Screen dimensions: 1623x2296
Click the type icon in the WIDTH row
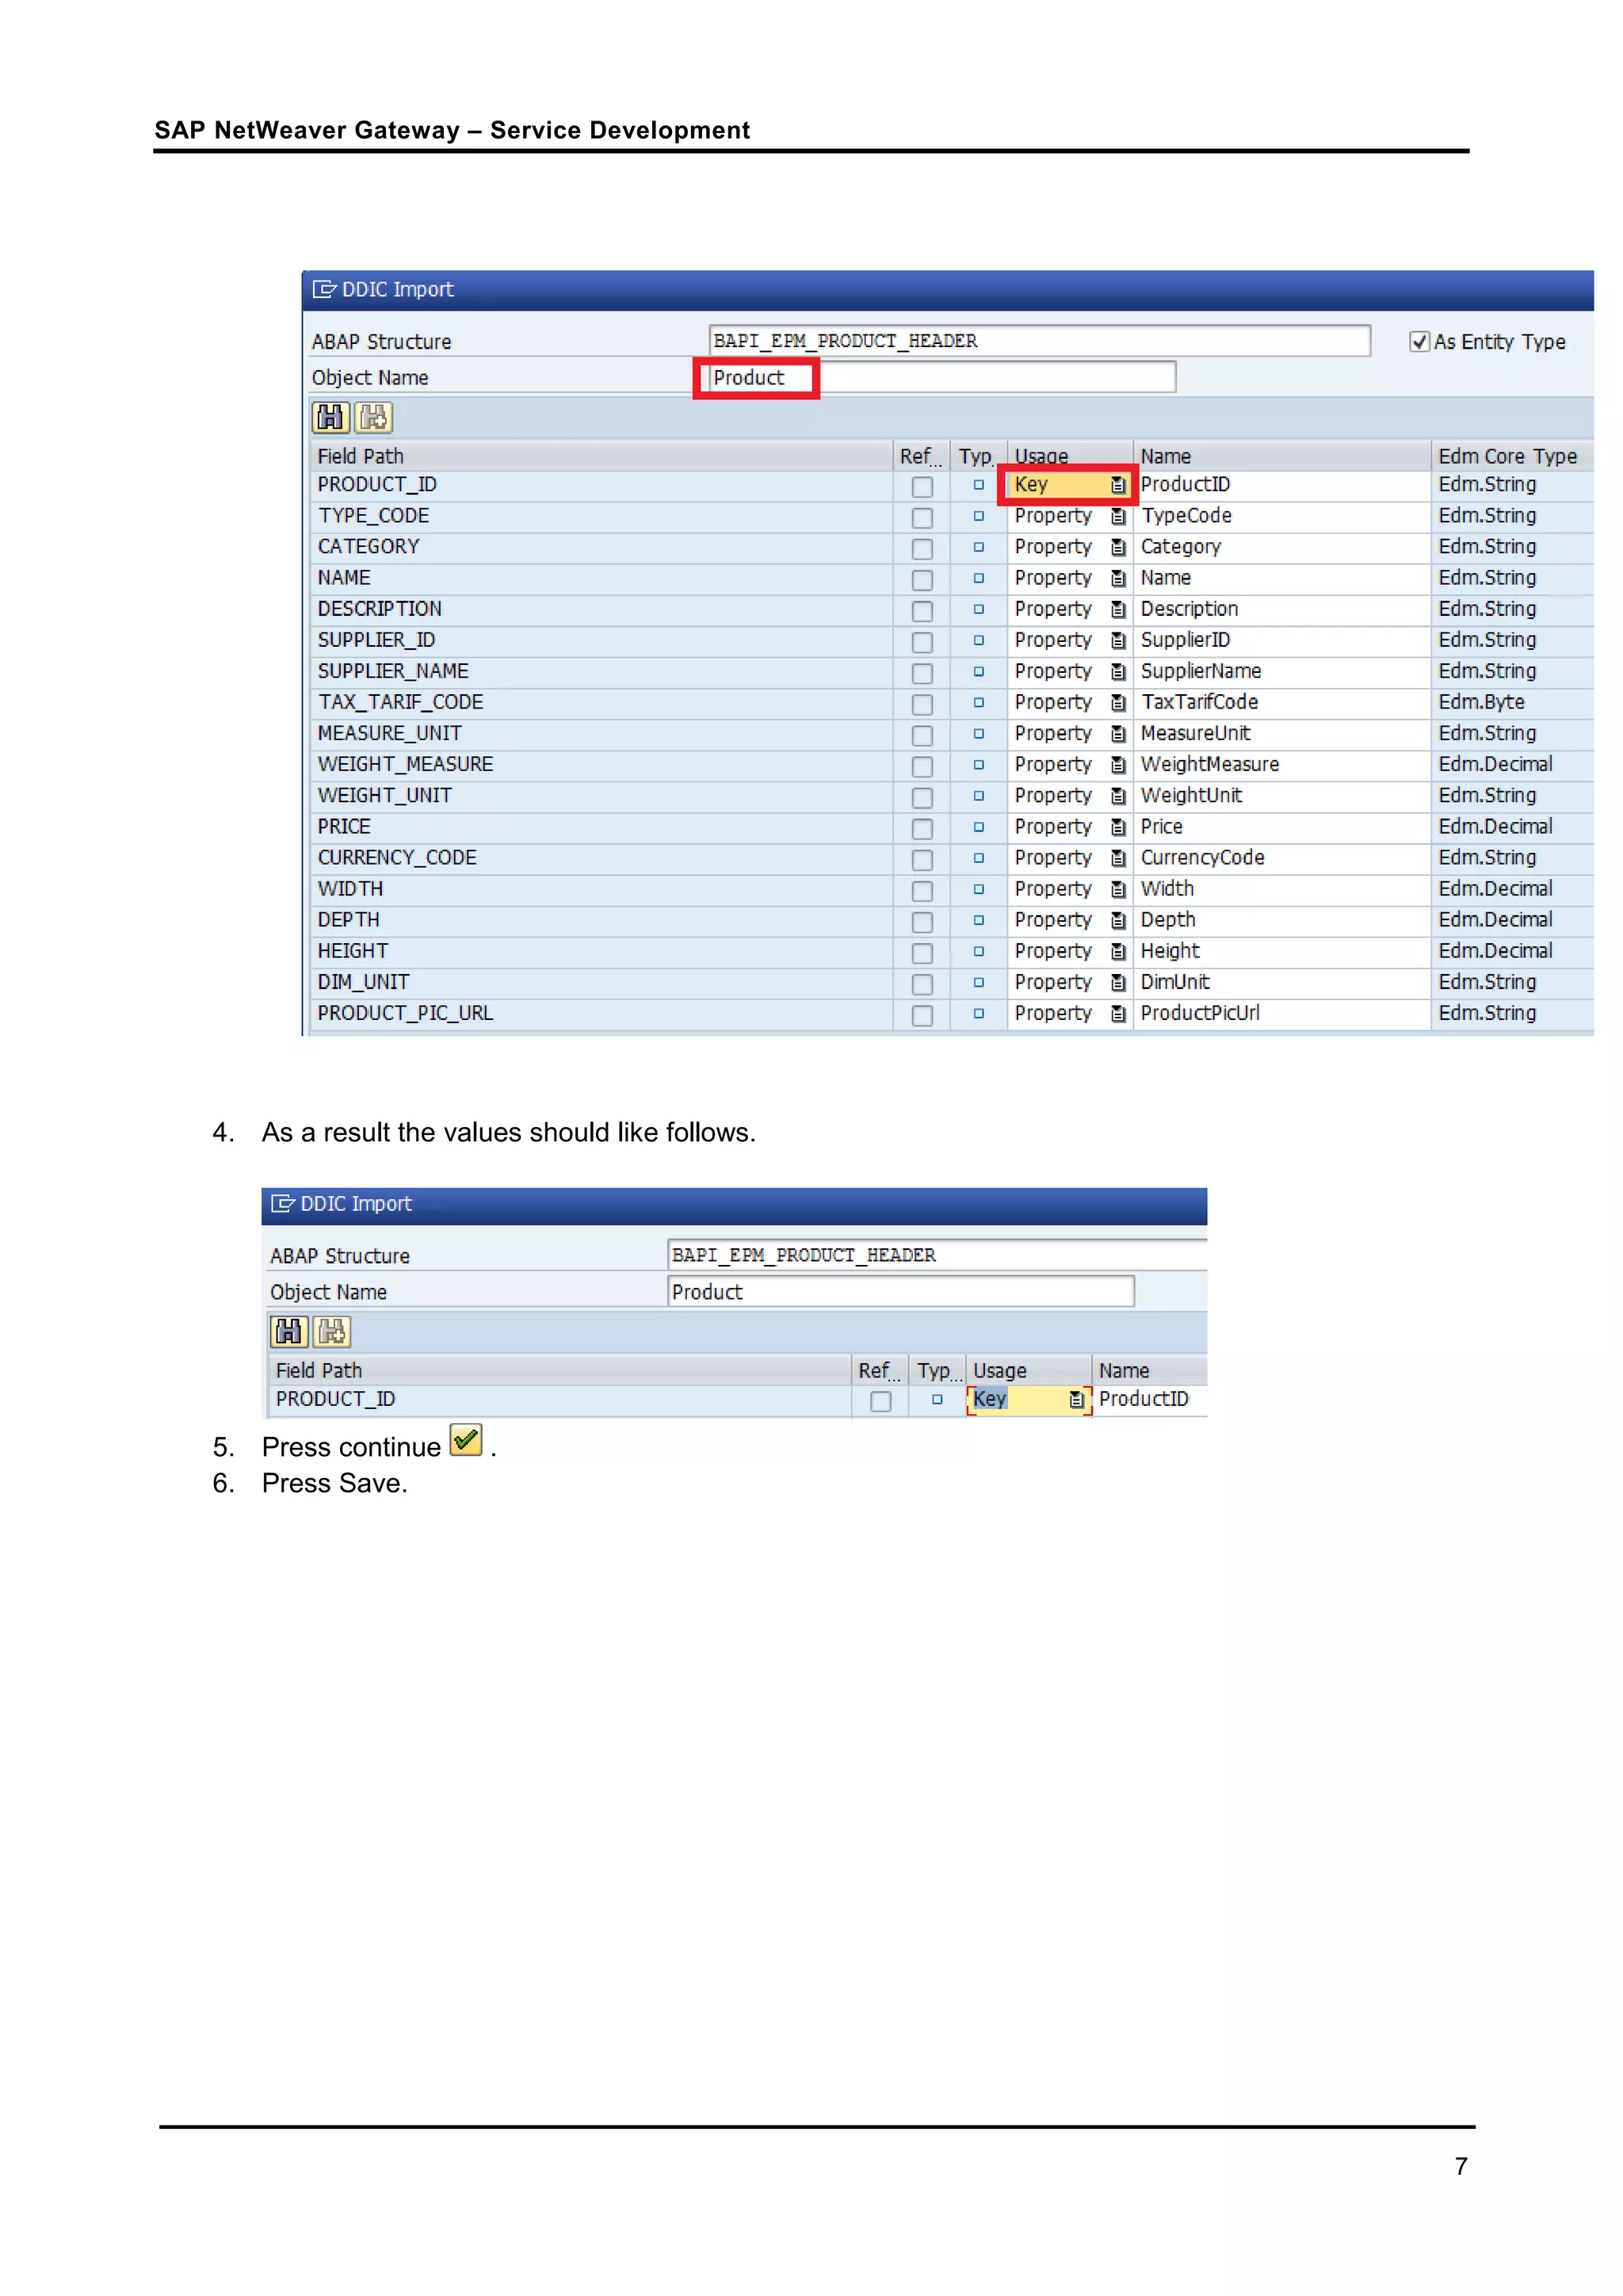[x=978, y=889]
